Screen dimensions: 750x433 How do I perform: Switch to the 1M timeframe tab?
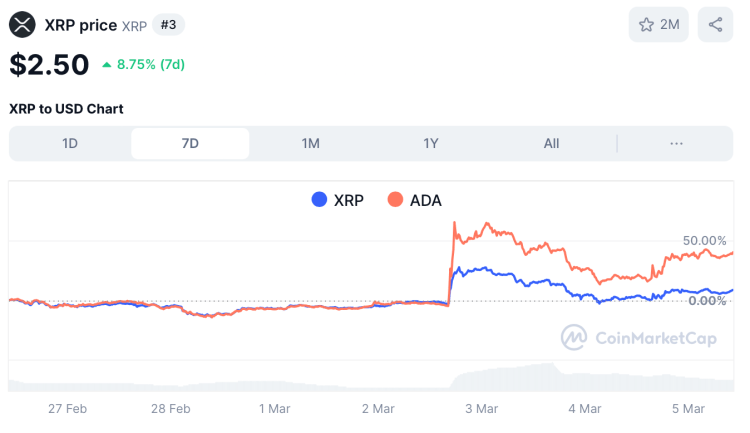point(310,143)
